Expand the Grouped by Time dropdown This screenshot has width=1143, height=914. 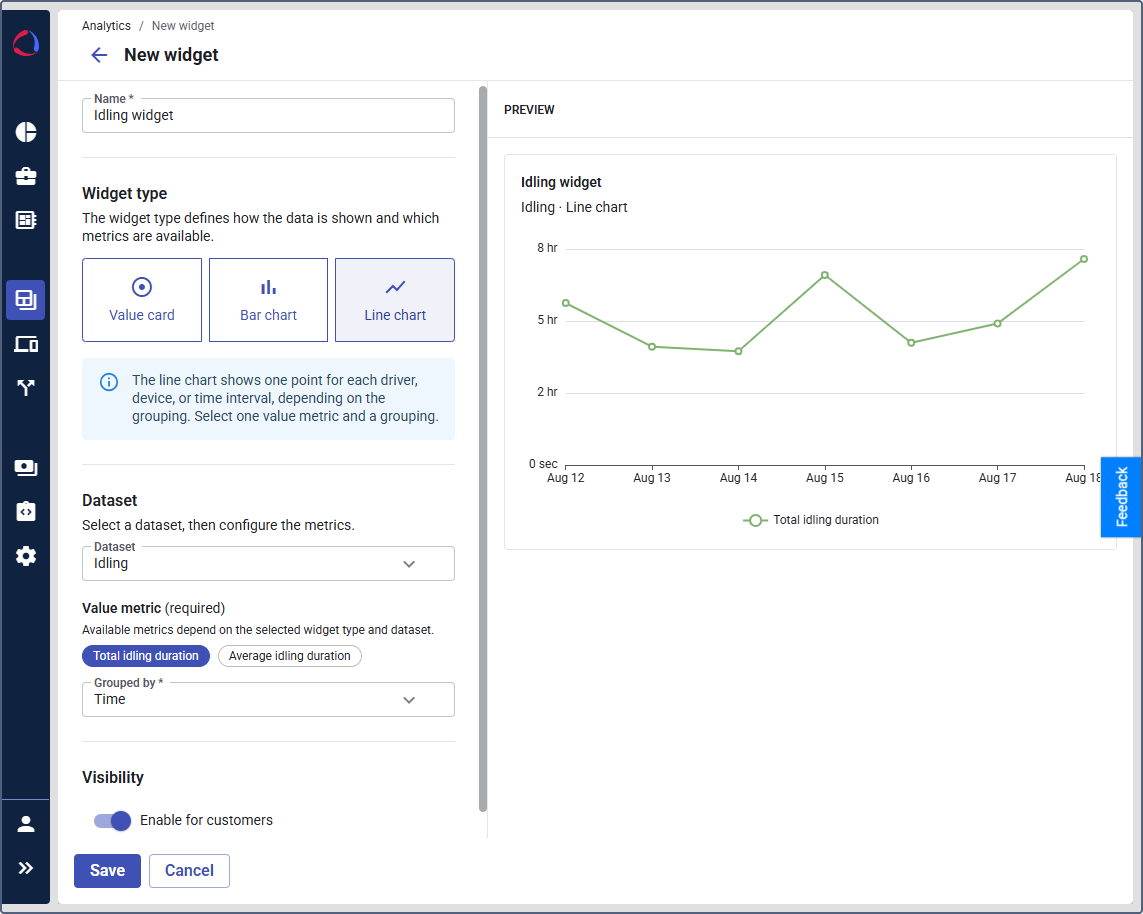tap(268, 700)
